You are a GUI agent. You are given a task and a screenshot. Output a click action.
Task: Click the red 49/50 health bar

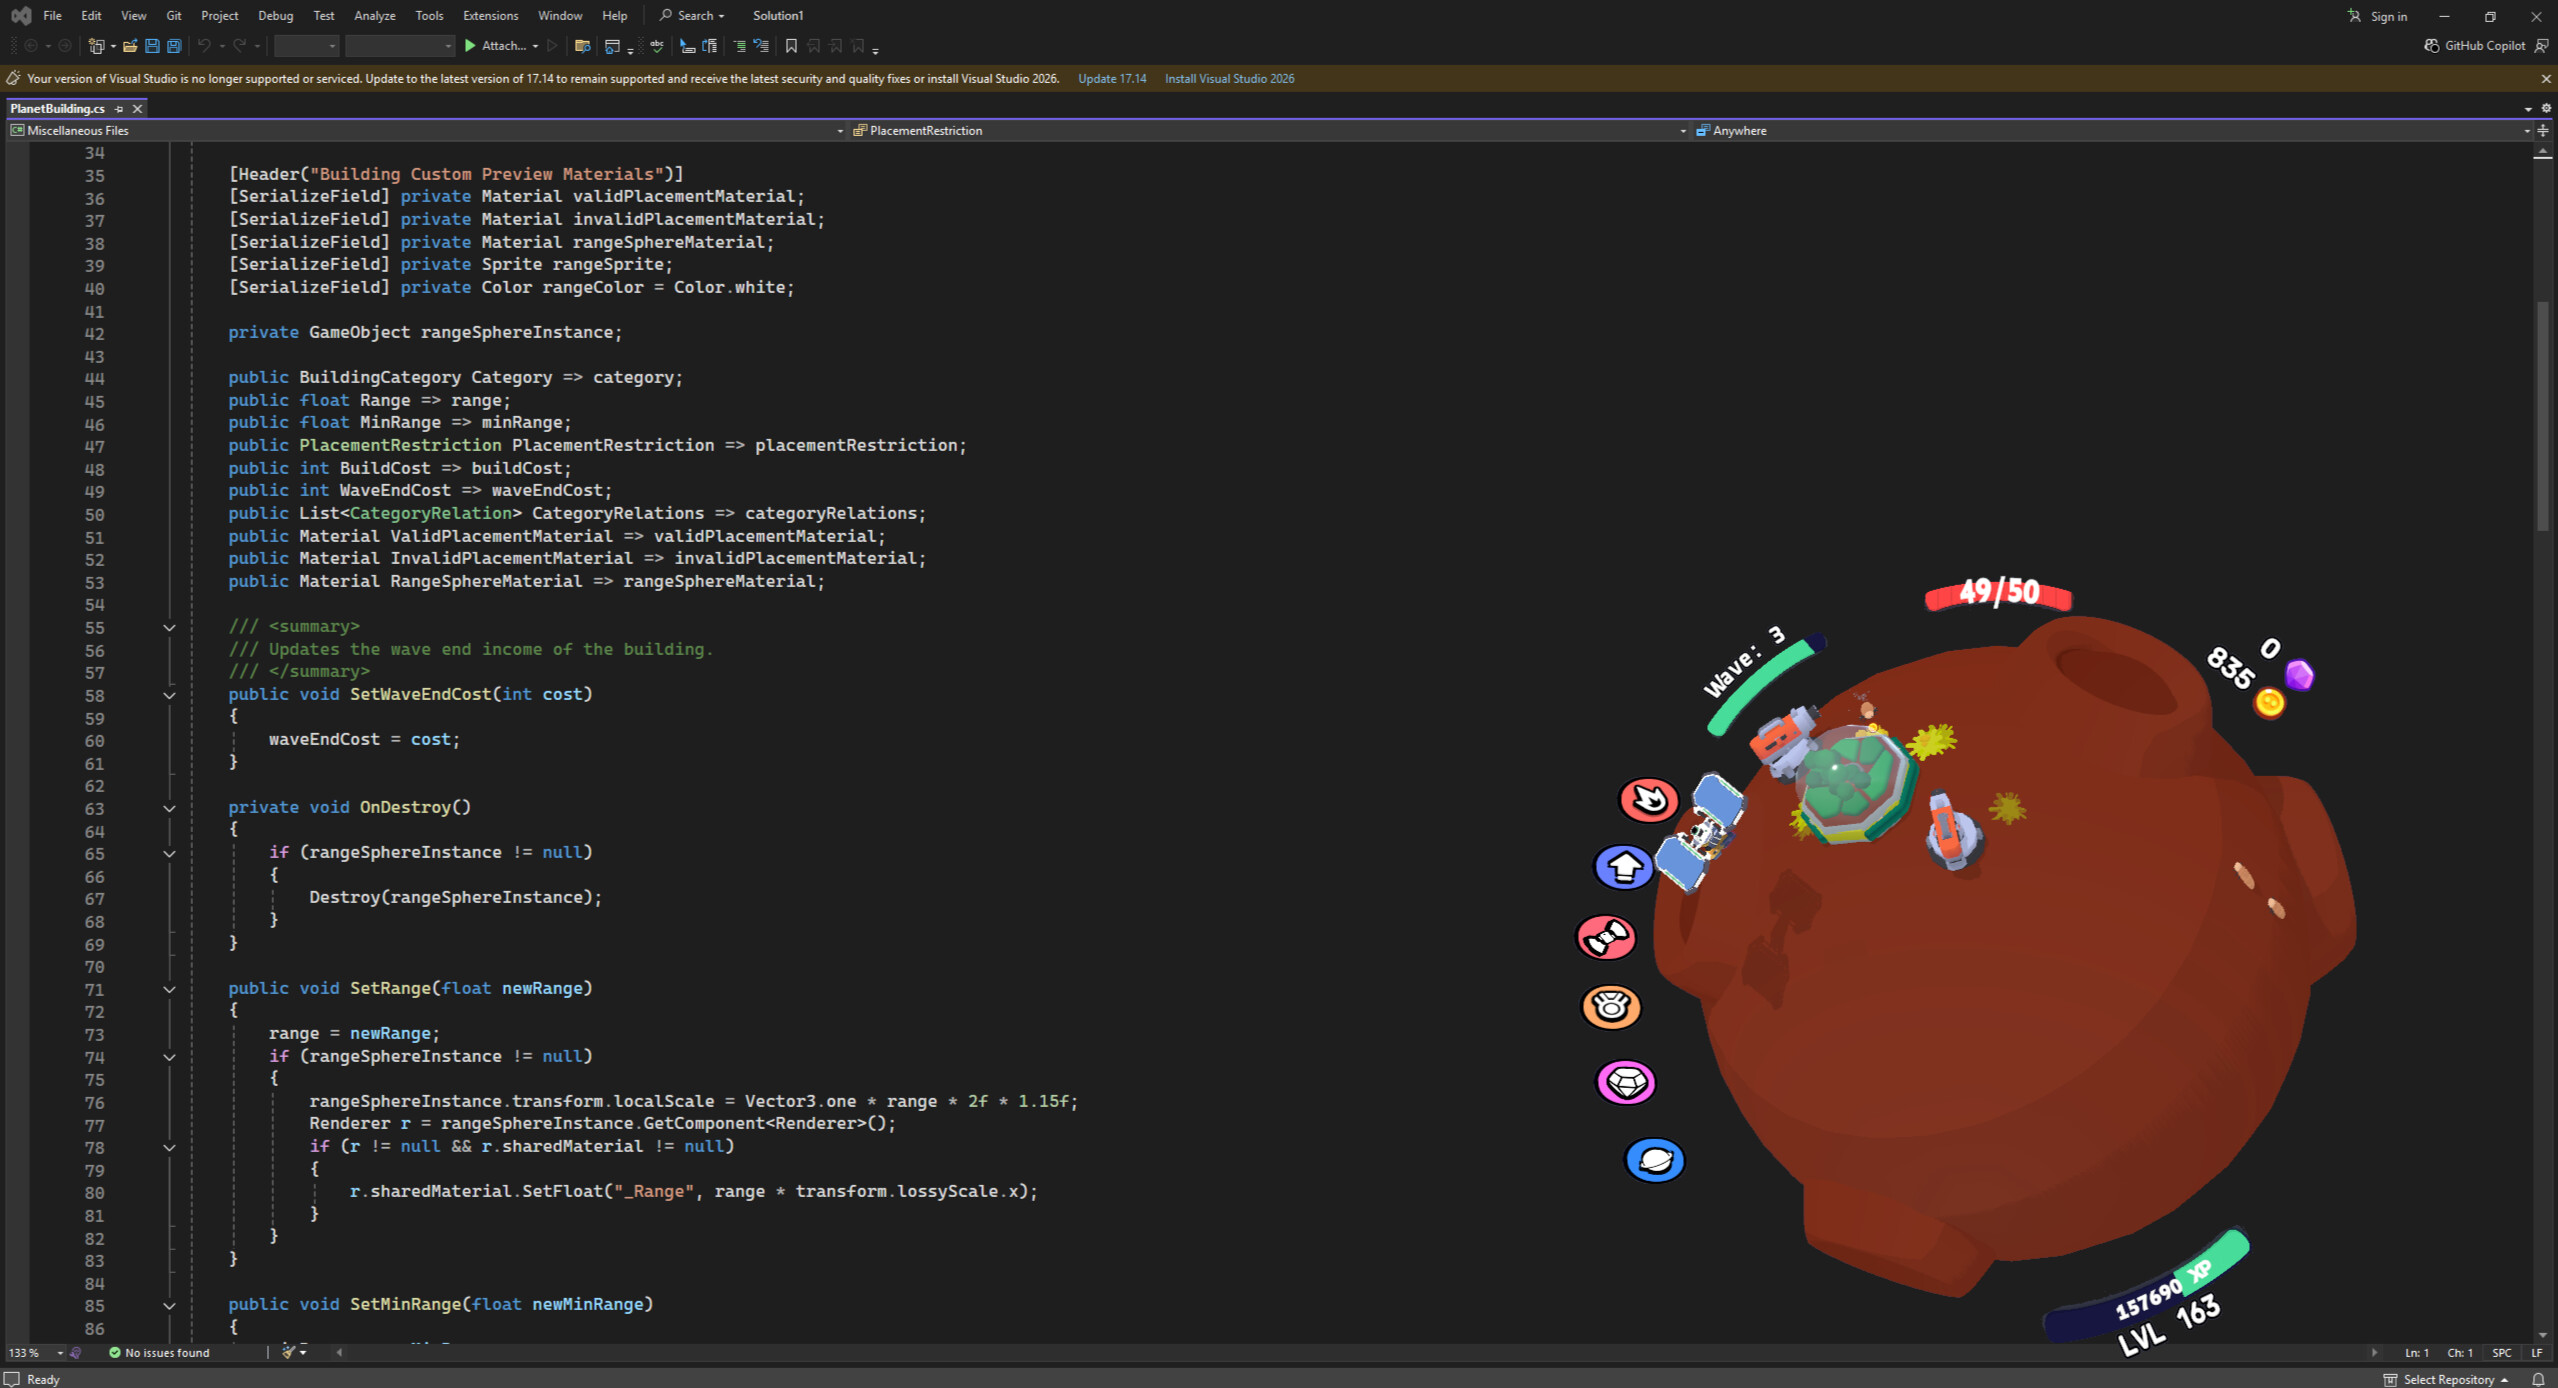pos(1998,594)
